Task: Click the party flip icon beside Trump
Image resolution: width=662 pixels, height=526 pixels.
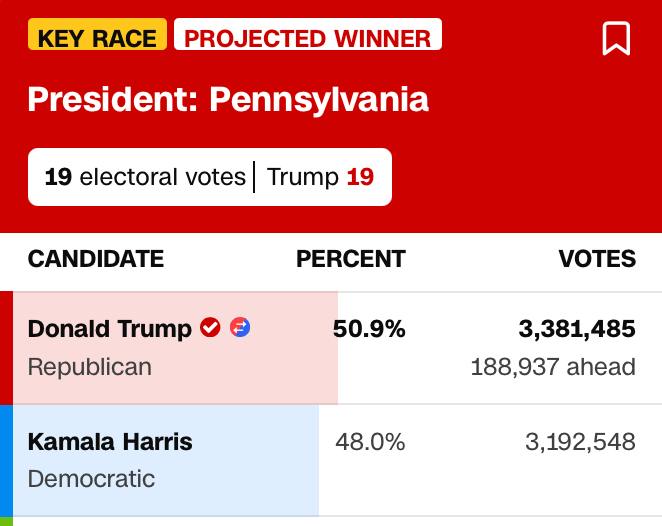Action: pos(240,328)
